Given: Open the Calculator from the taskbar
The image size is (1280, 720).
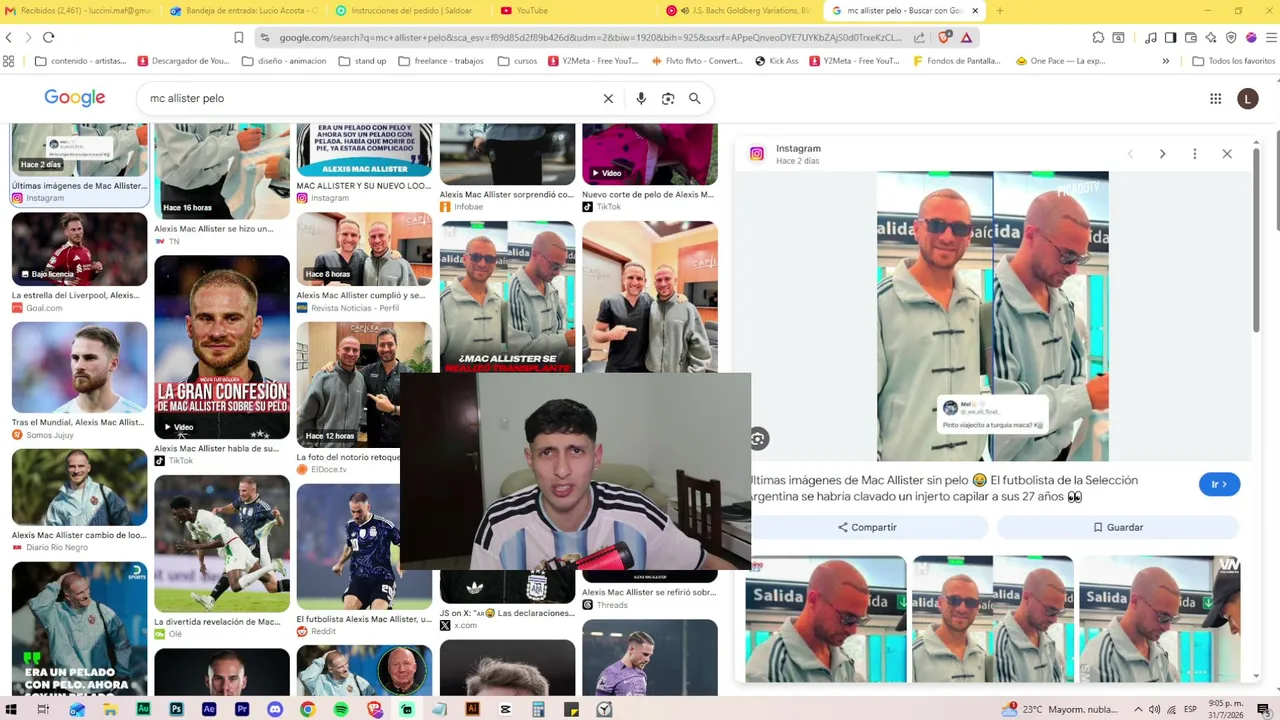Looking at the screenshot, I should coord(538,709).
